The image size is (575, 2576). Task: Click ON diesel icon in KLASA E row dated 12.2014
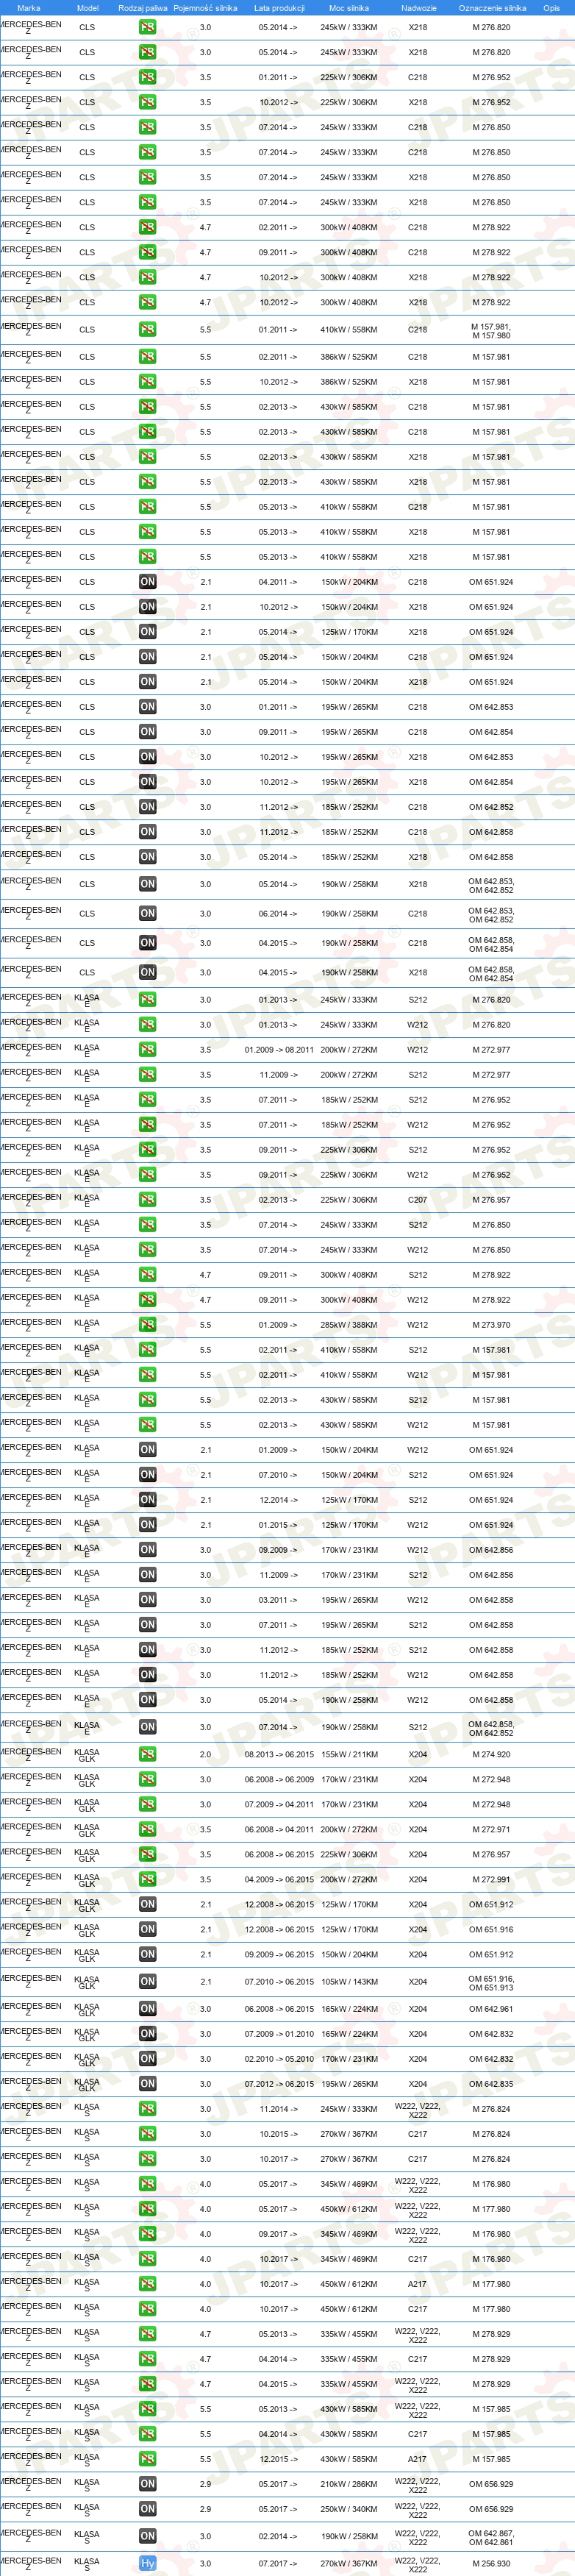(147, 1499)
